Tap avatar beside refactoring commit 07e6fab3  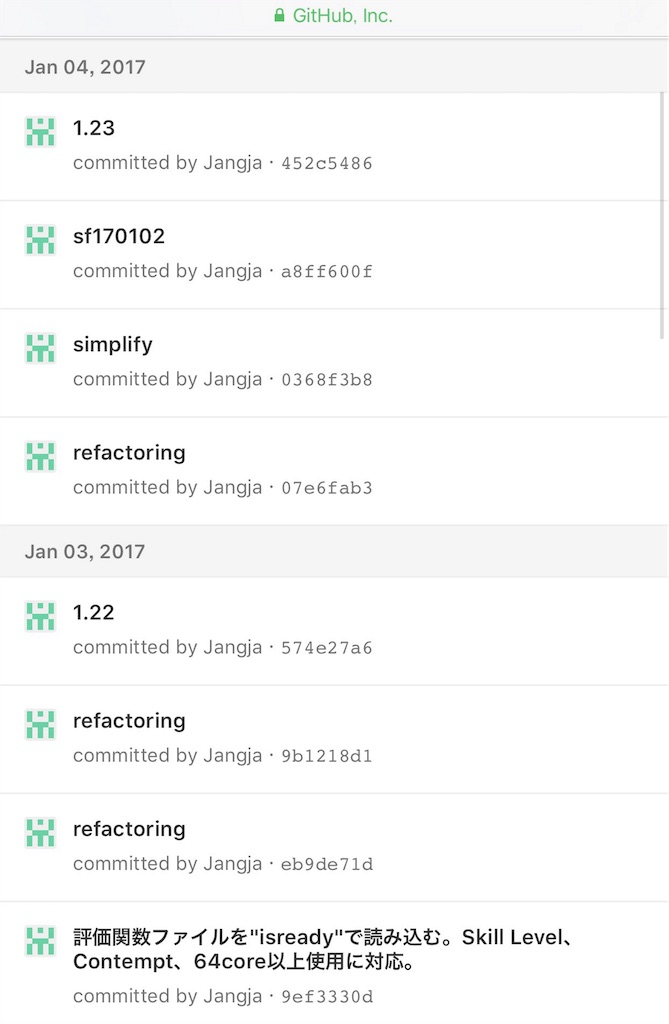click(40, 456)
